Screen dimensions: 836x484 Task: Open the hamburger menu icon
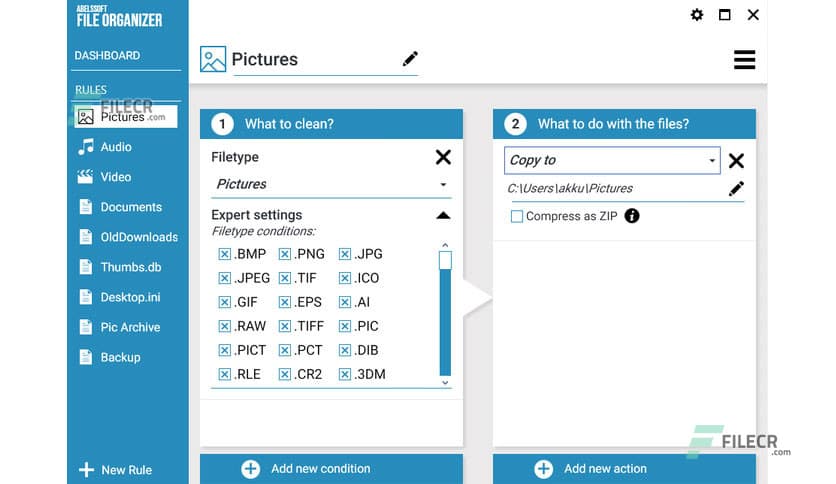744,60
